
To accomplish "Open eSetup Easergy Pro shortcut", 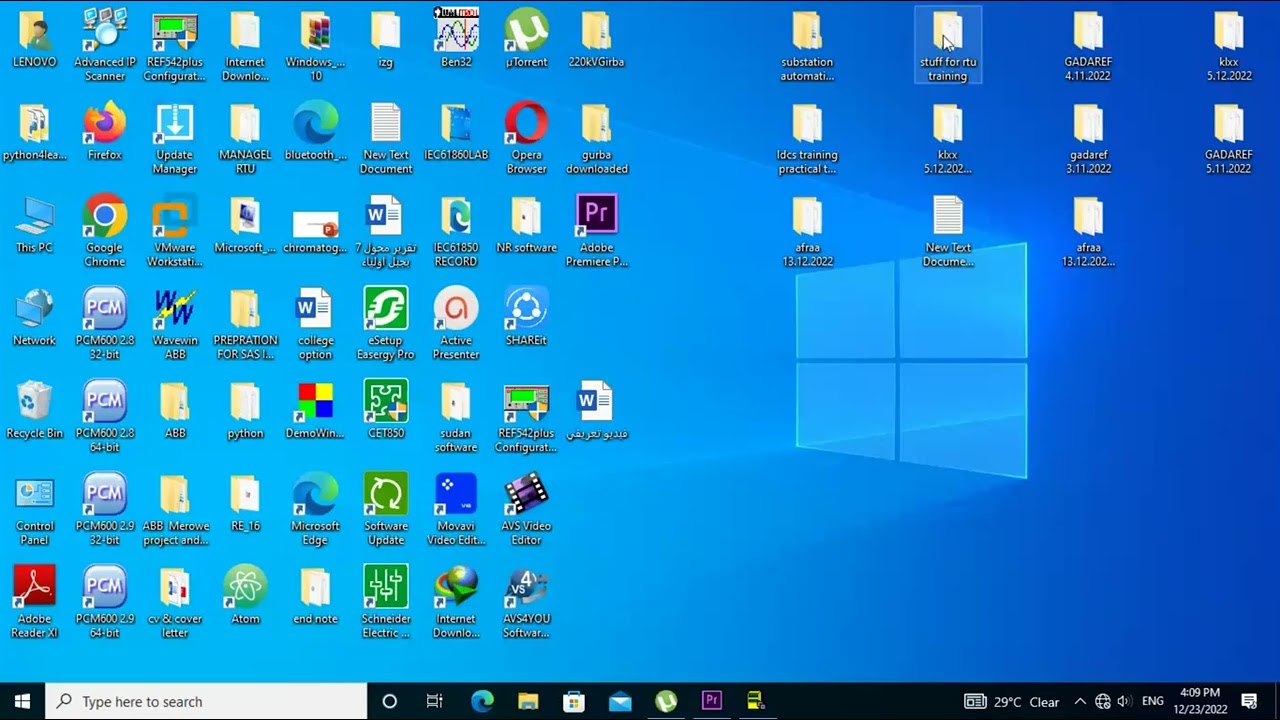I will point(386,324).
